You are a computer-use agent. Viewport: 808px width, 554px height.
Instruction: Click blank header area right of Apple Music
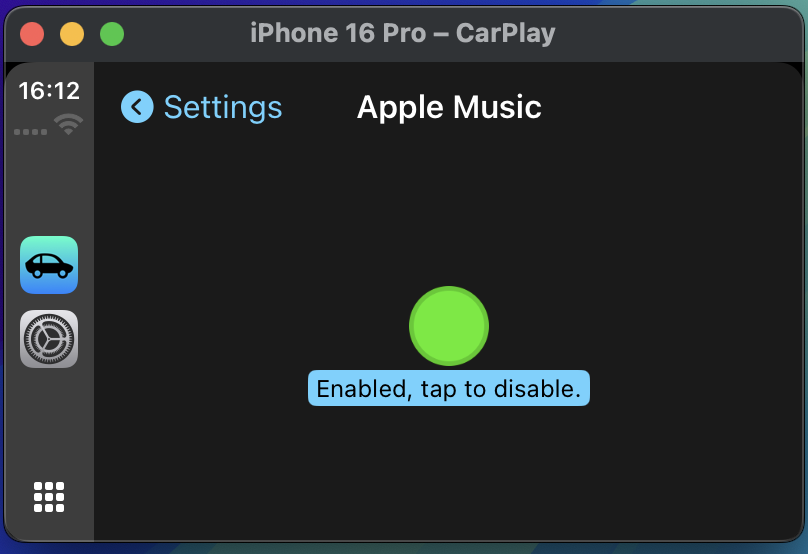point(670,107)
